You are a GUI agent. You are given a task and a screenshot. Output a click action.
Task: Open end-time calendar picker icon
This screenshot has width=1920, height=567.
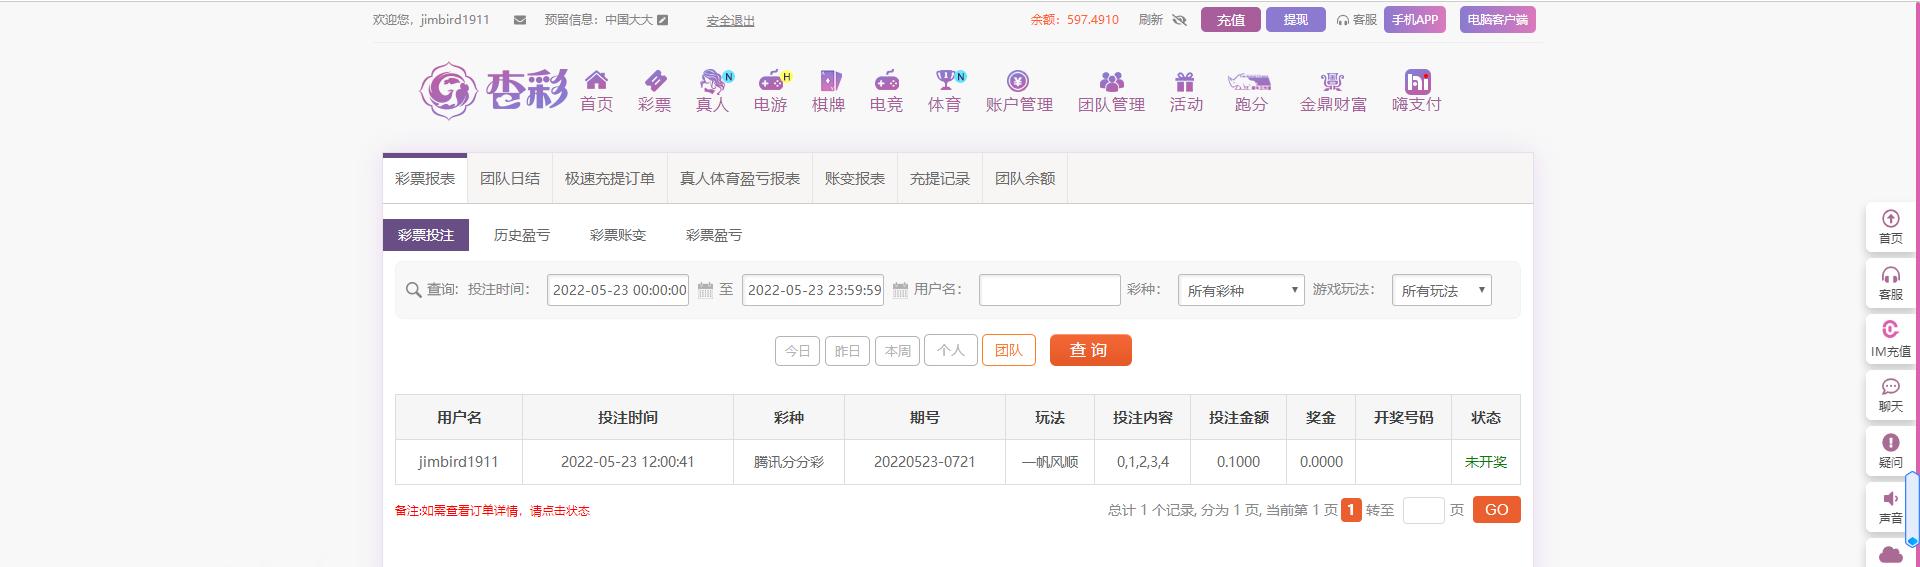click(900, 290)
